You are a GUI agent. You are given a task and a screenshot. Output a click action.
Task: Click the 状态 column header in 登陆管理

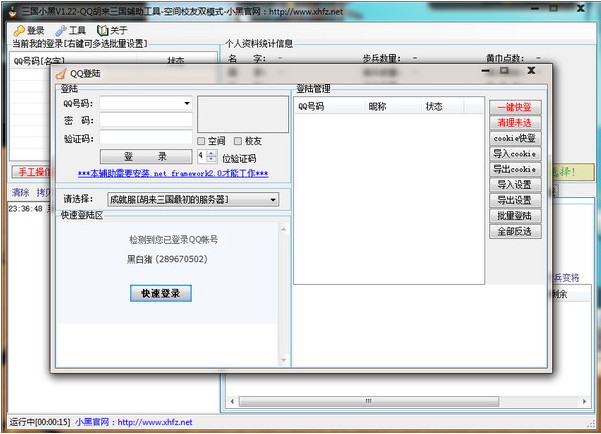point(443,106)
